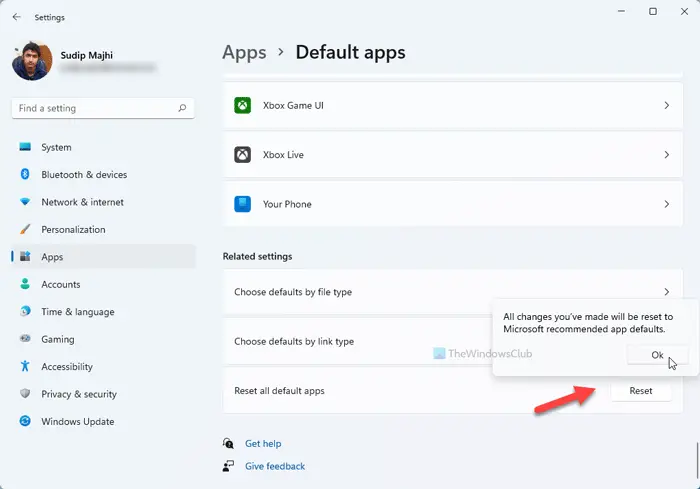Open the Get help link
This screenshot has width=700, height=489.
pyautogui.click(x=263, y=443)
